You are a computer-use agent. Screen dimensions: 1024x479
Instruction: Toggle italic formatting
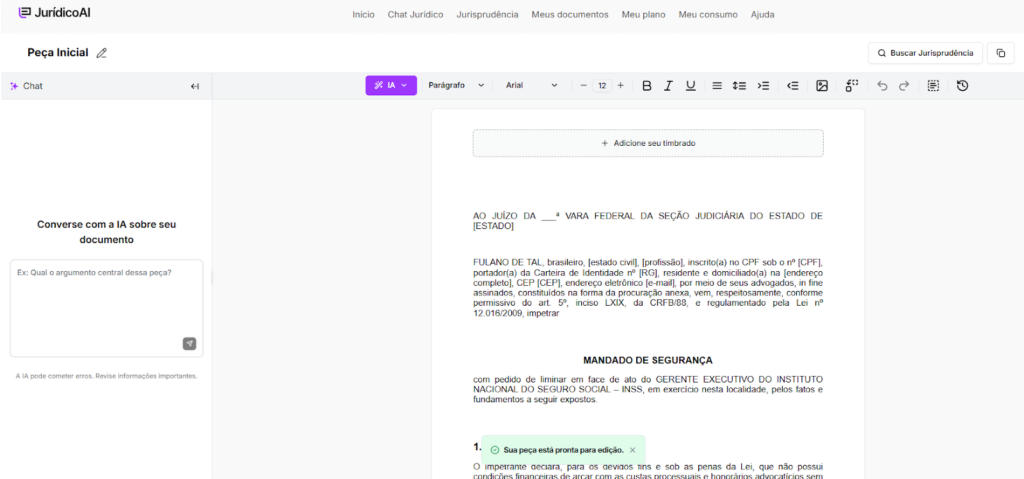pos(668,86)
